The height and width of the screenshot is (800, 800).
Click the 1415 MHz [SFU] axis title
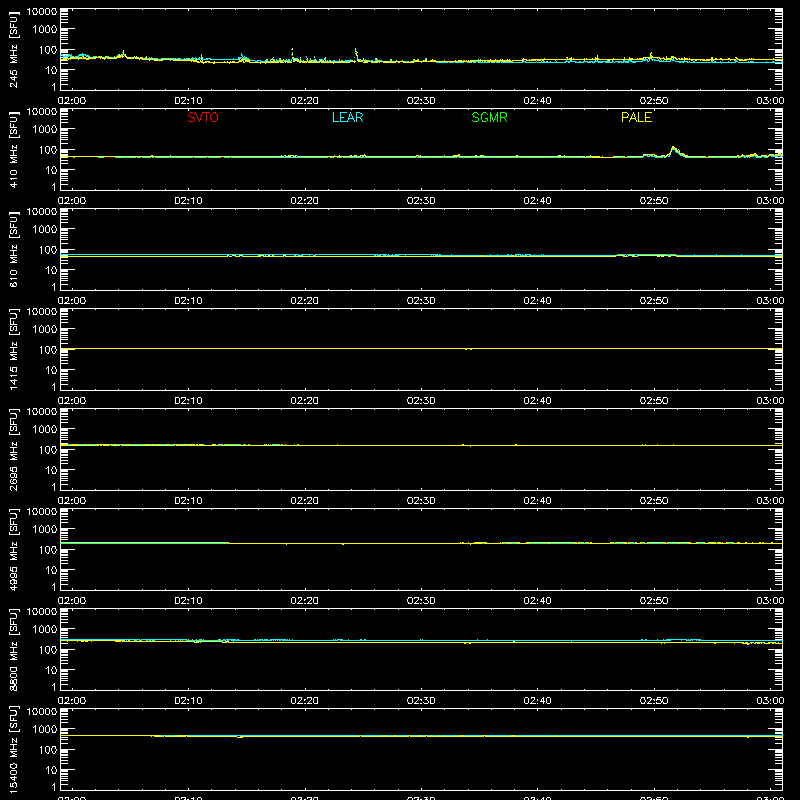coord(13,349)
